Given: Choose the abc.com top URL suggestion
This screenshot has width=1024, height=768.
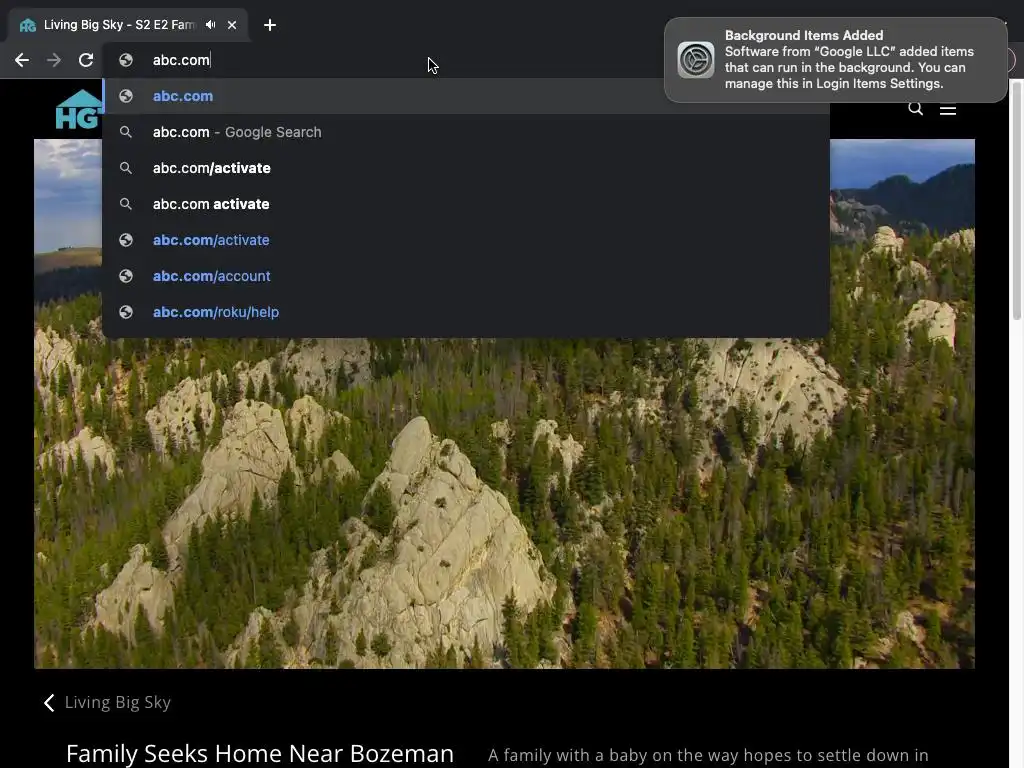Looking at the screenshot, I should point(466,96).
